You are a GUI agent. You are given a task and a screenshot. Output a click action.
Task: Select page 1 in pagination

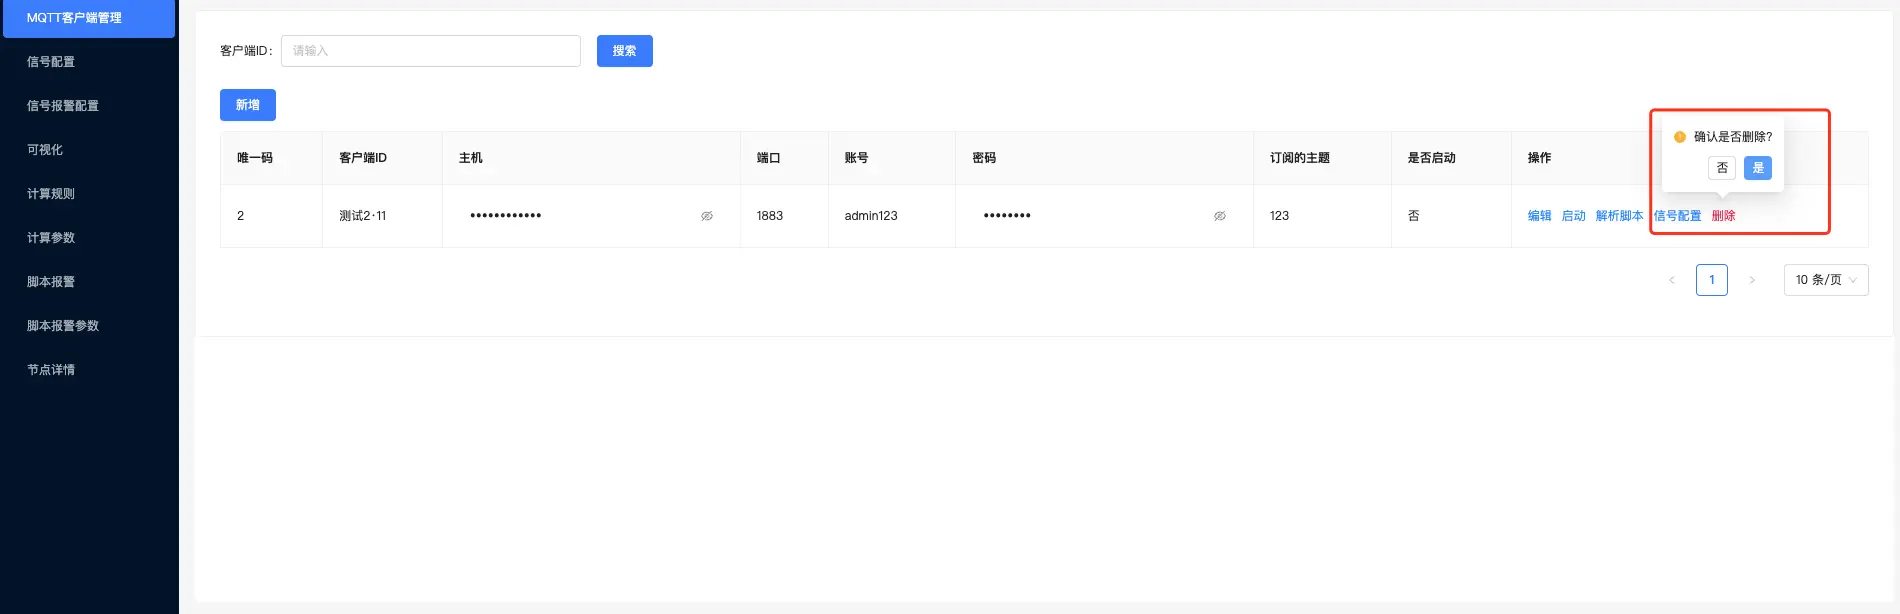tap(1712, 280)
